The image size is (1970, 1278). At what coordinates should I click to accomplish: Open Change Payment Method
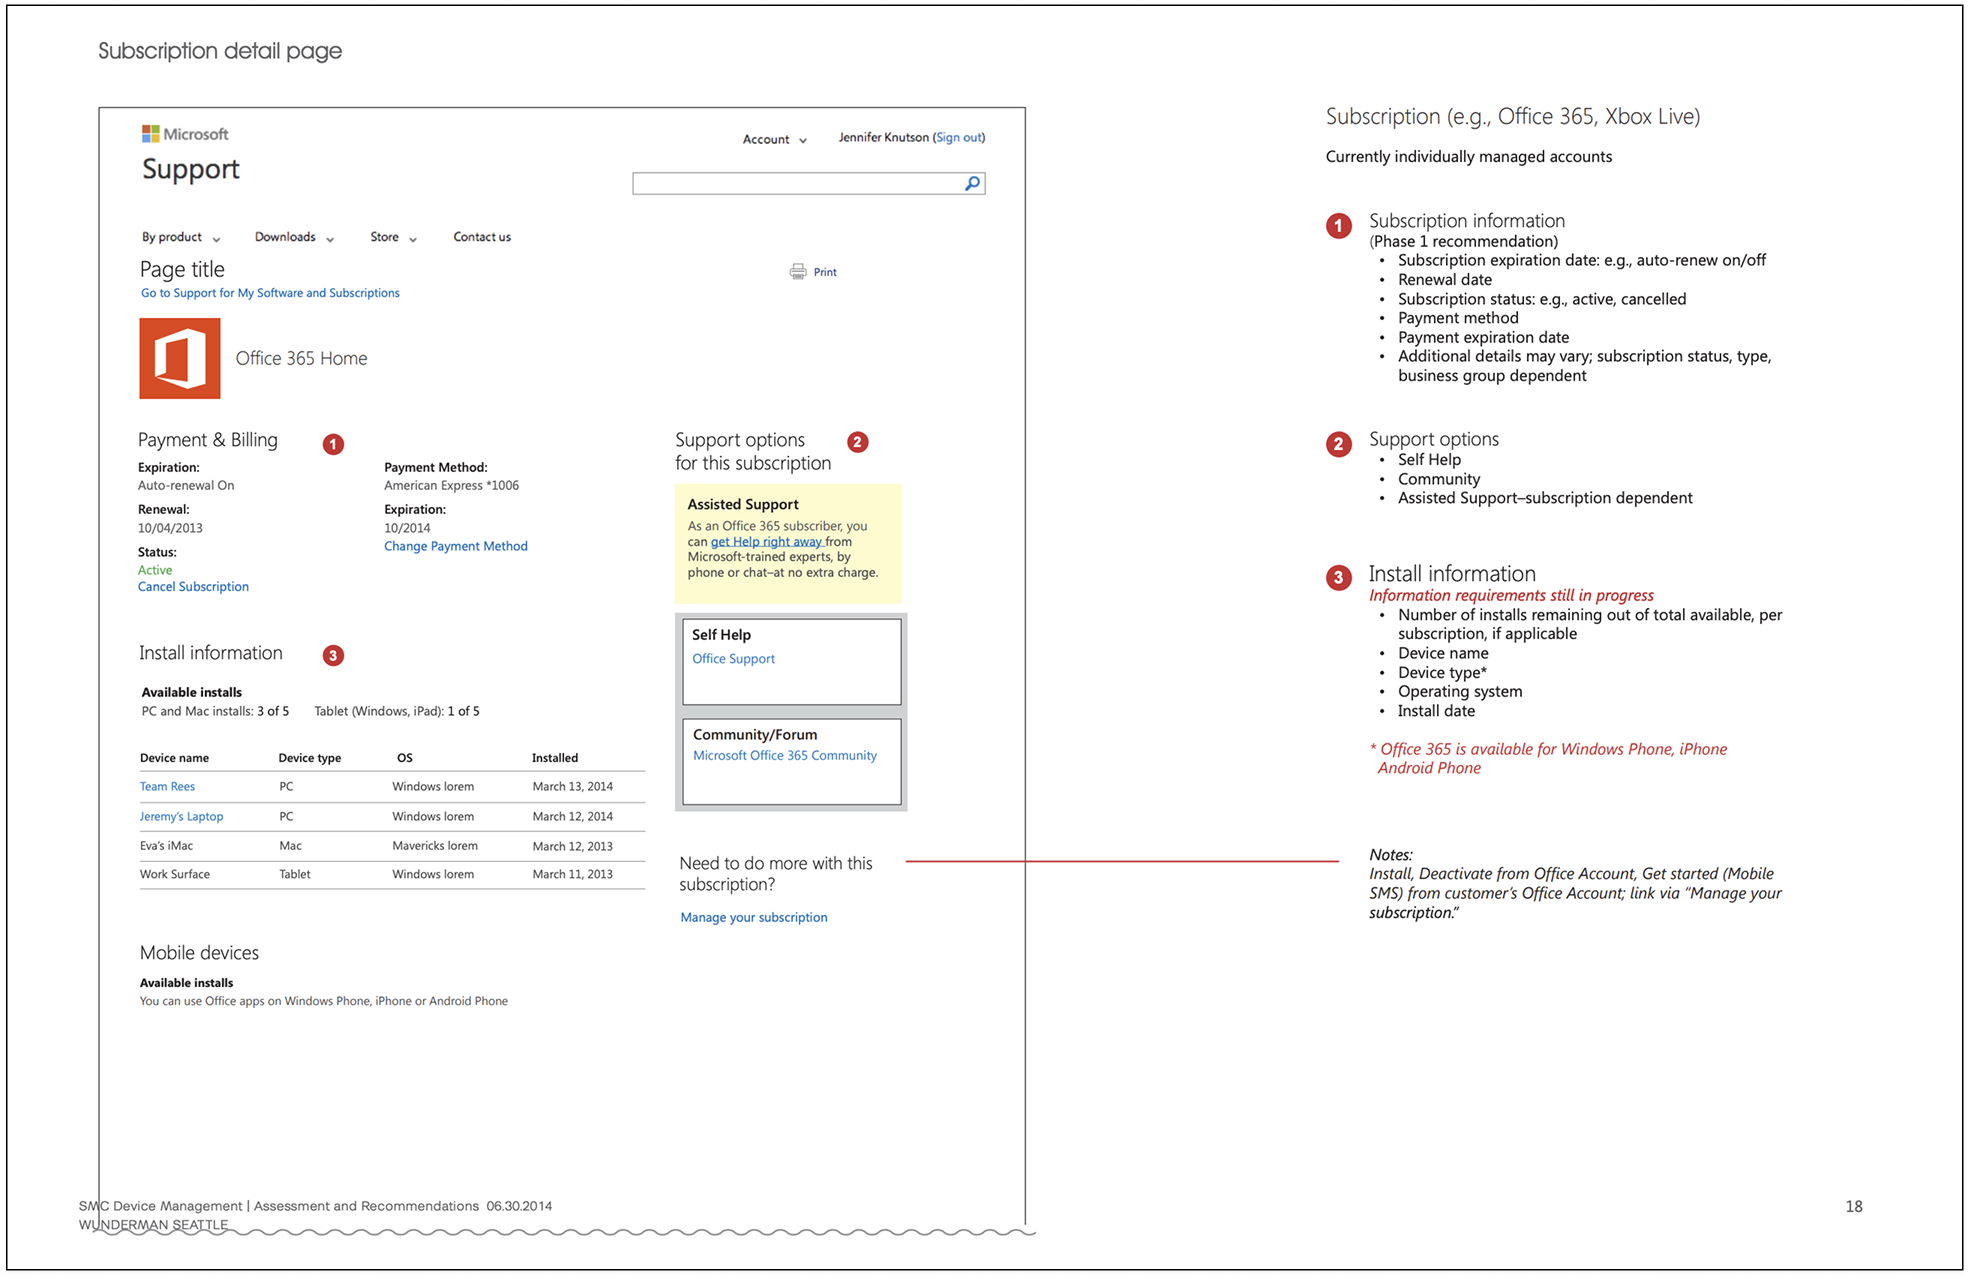455,546
